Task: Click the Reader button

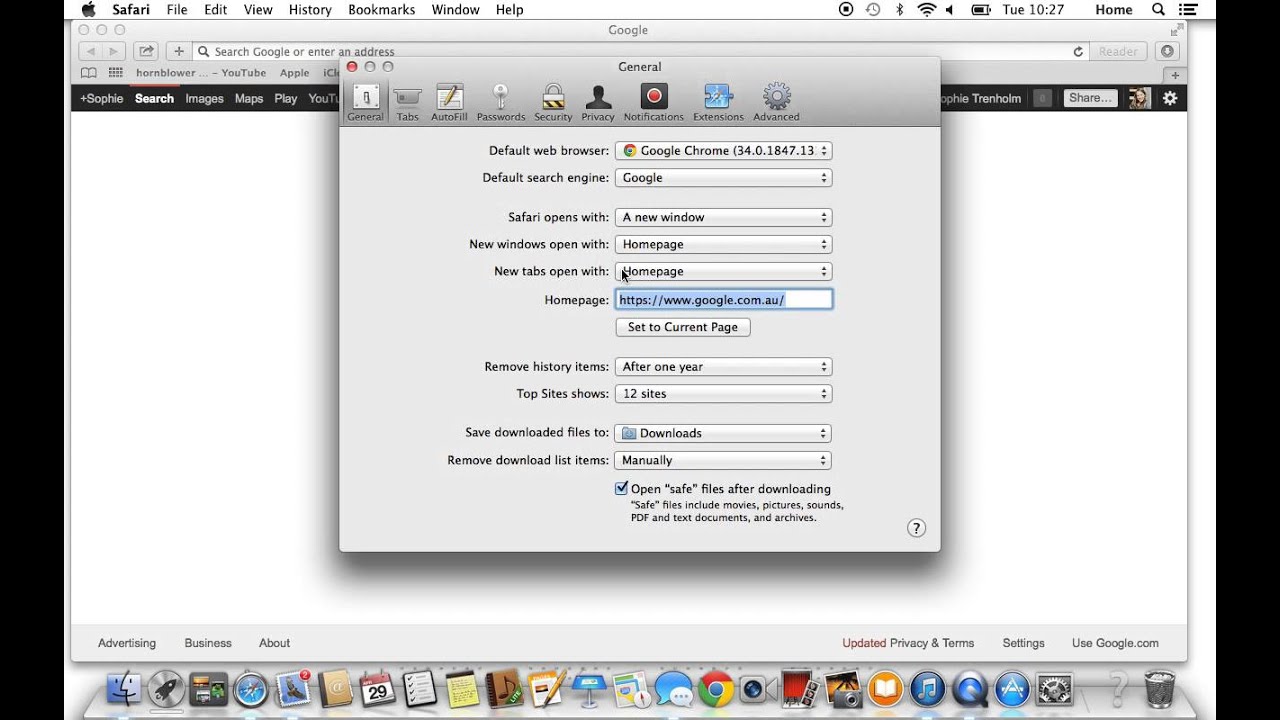Action: point(1118,51)
